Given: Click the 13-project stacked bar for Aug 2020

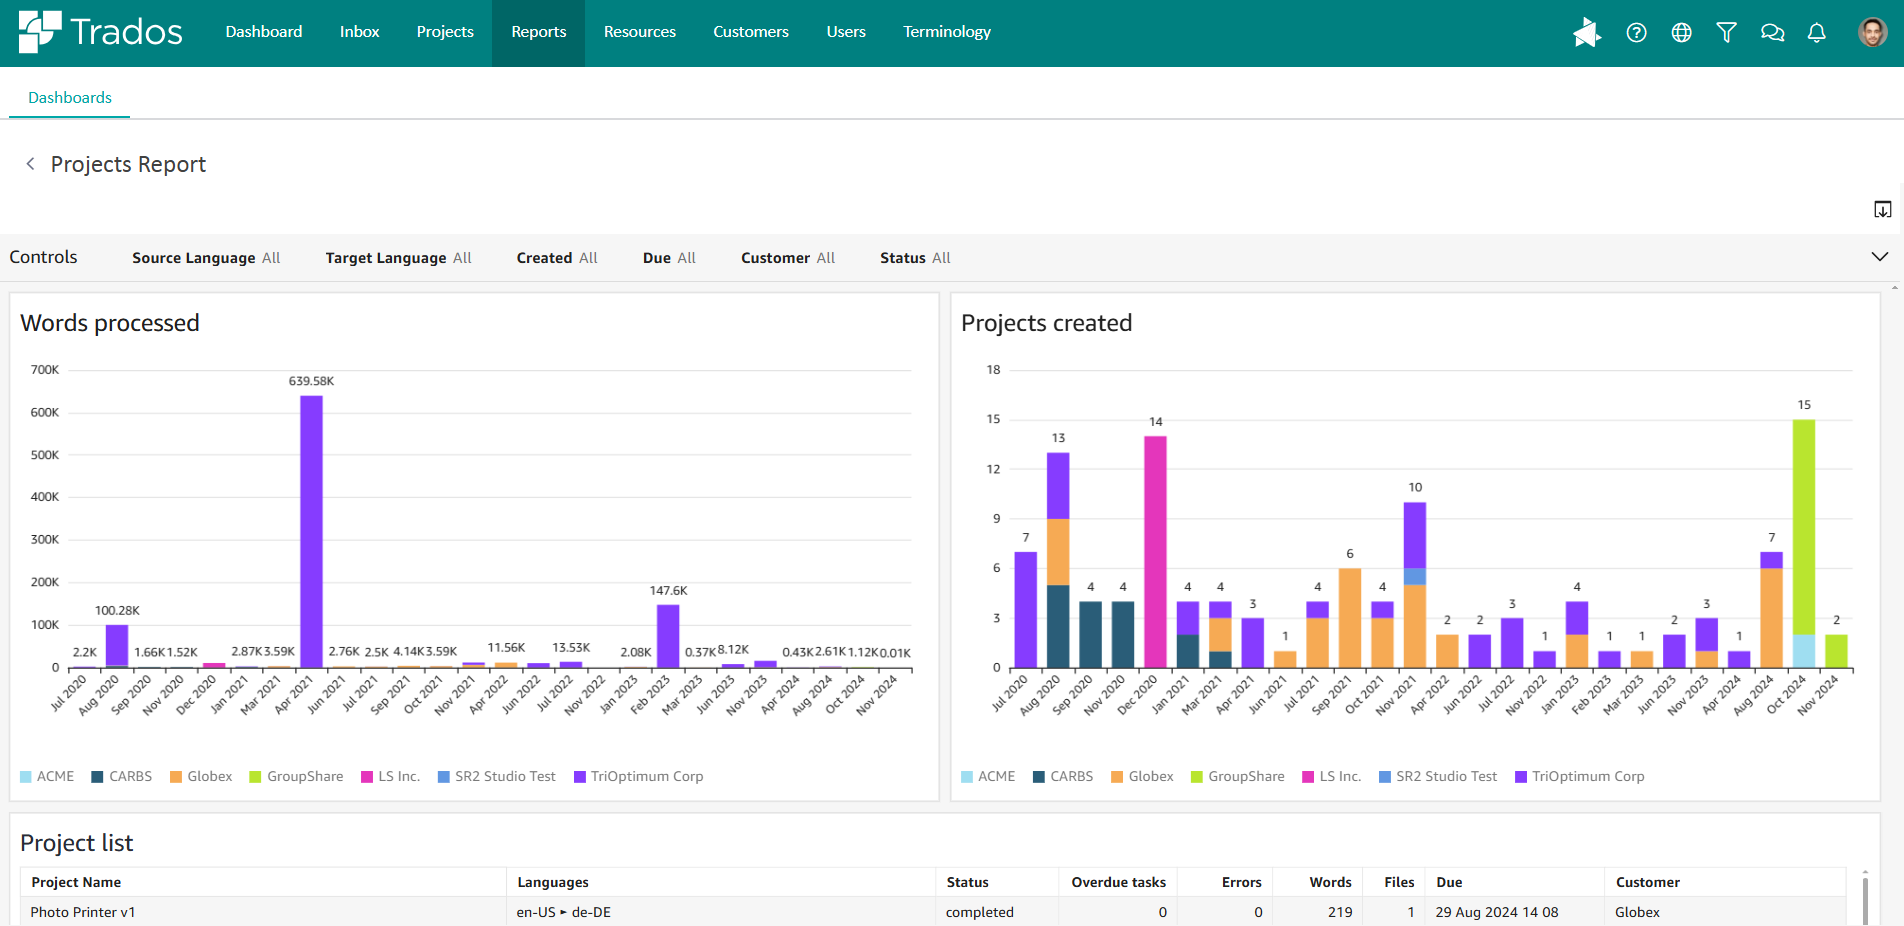Looking at the screenshot, I should 1058,560.
